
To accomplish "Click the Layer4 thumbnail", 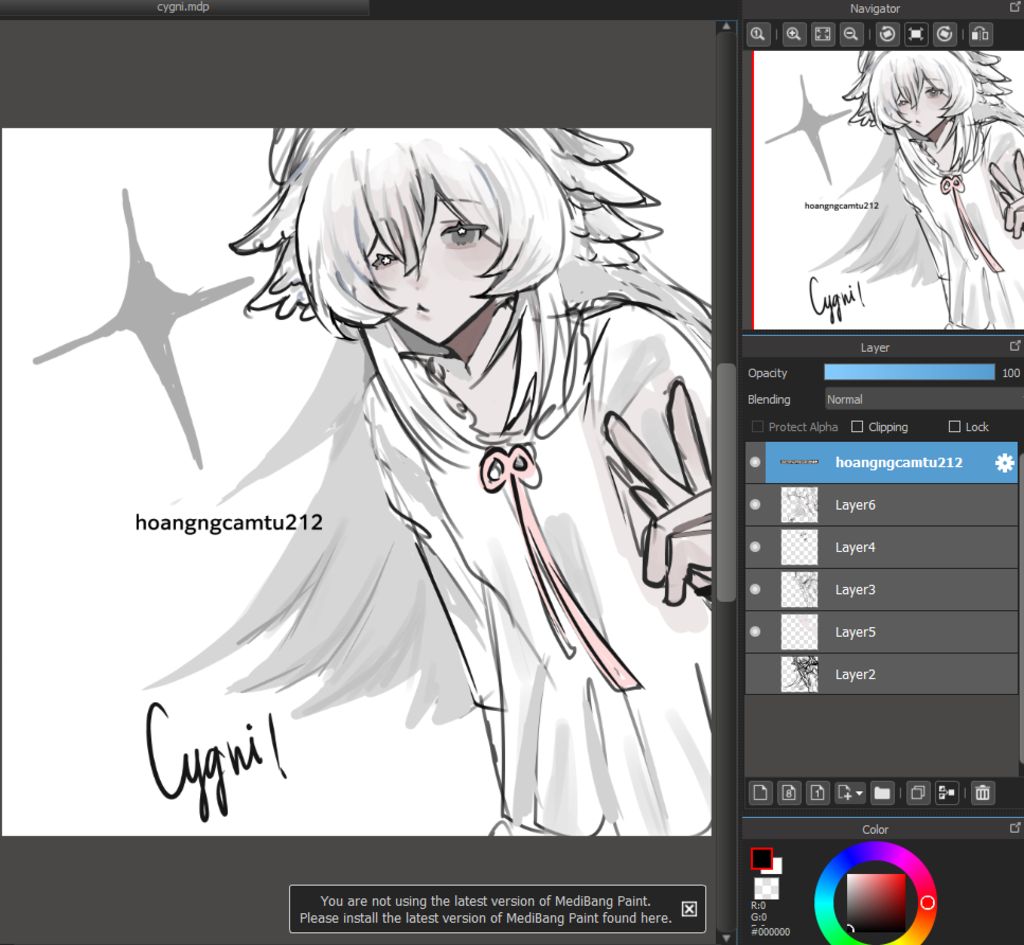I will pos(799,547).
